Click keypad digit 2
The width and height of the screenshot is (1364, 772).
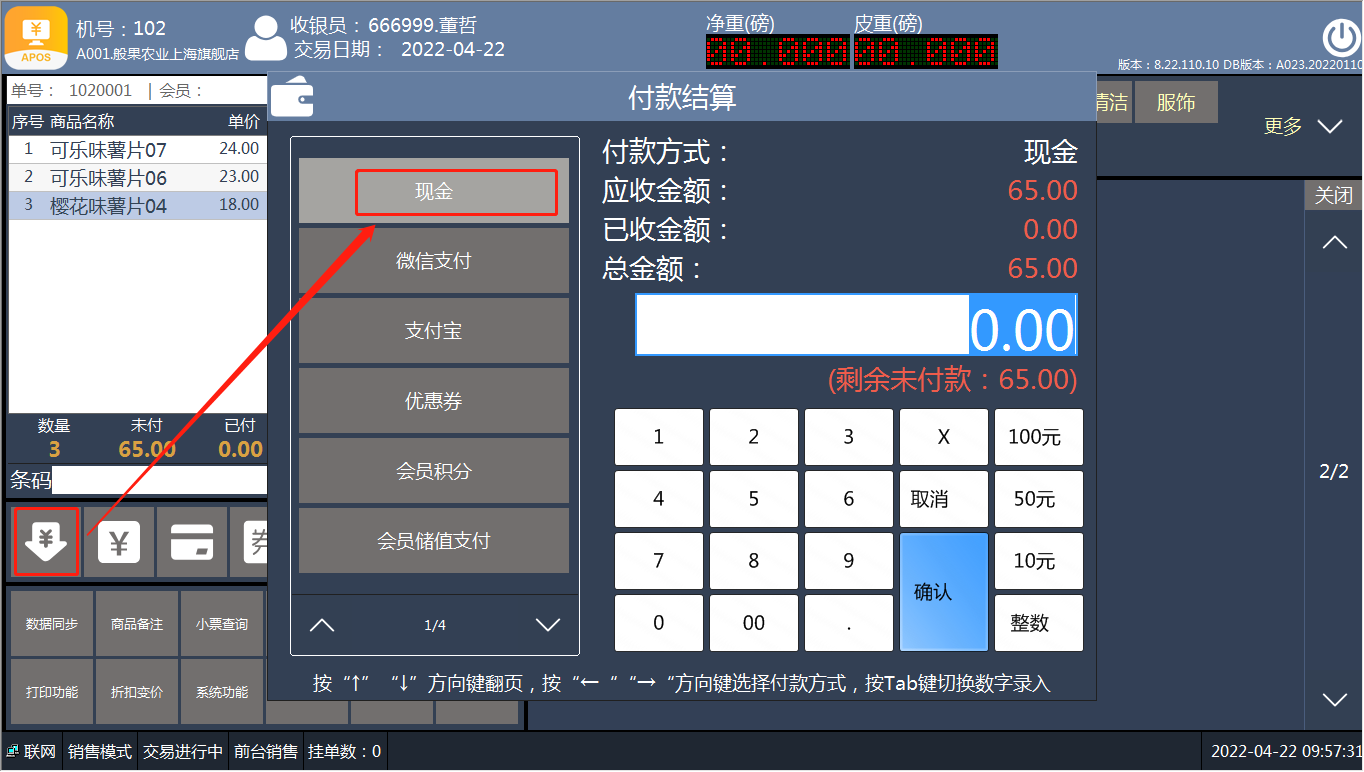click(x=754, y=437)
